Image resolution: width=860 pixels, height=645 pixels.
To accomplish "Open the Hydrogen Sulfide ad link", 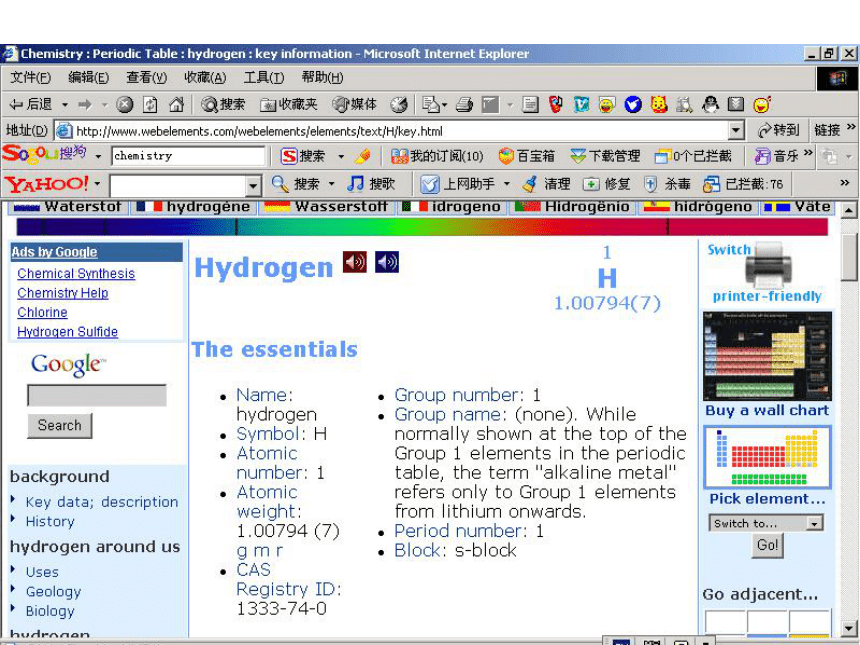I will 67,332.
